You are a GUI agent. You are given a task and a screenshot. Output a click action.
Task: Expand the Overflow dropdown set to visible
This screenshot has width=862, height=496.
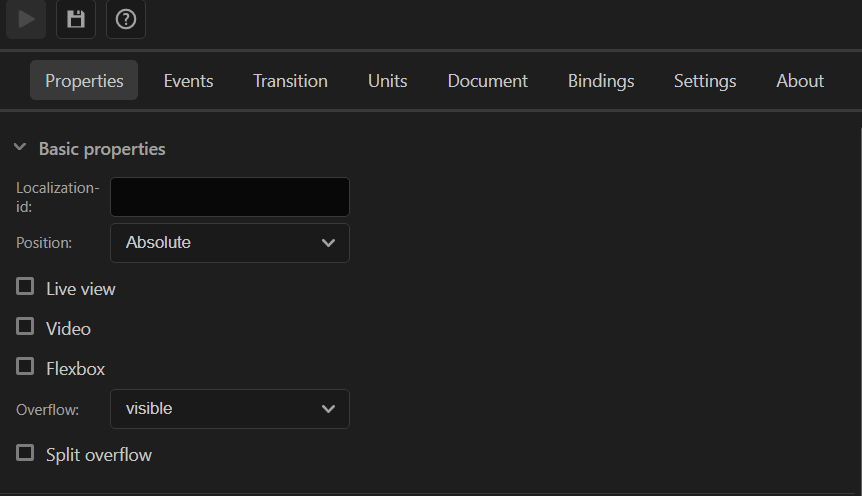pos(230,409)
